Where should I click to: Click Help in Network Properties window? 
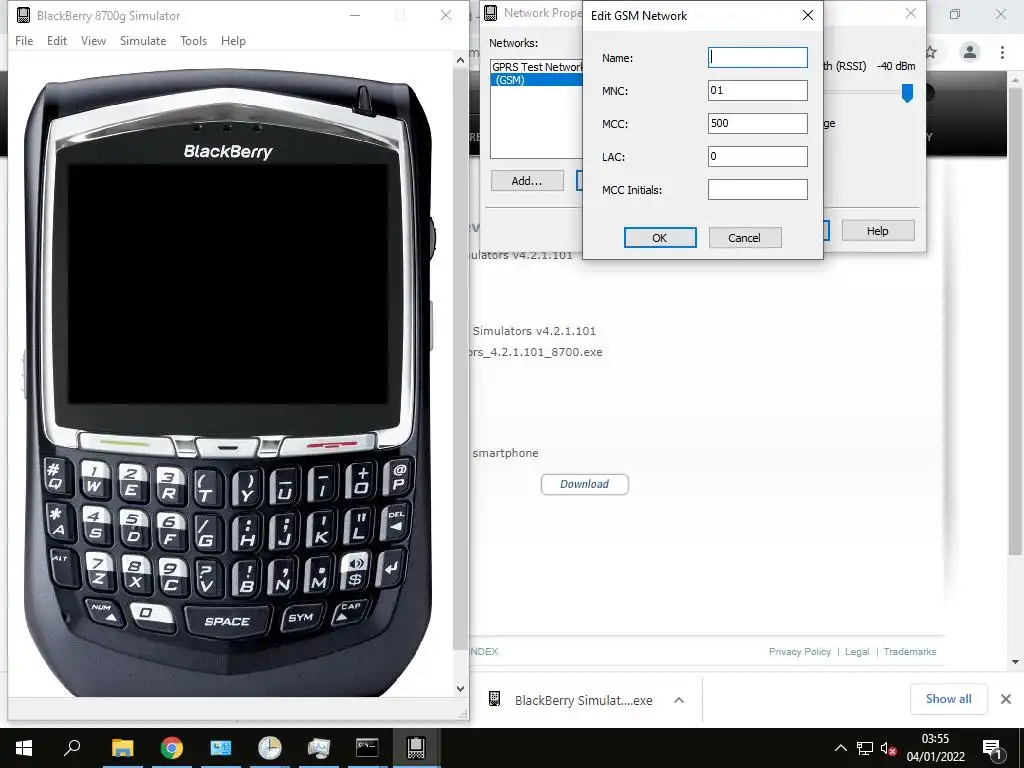(878, 231)
